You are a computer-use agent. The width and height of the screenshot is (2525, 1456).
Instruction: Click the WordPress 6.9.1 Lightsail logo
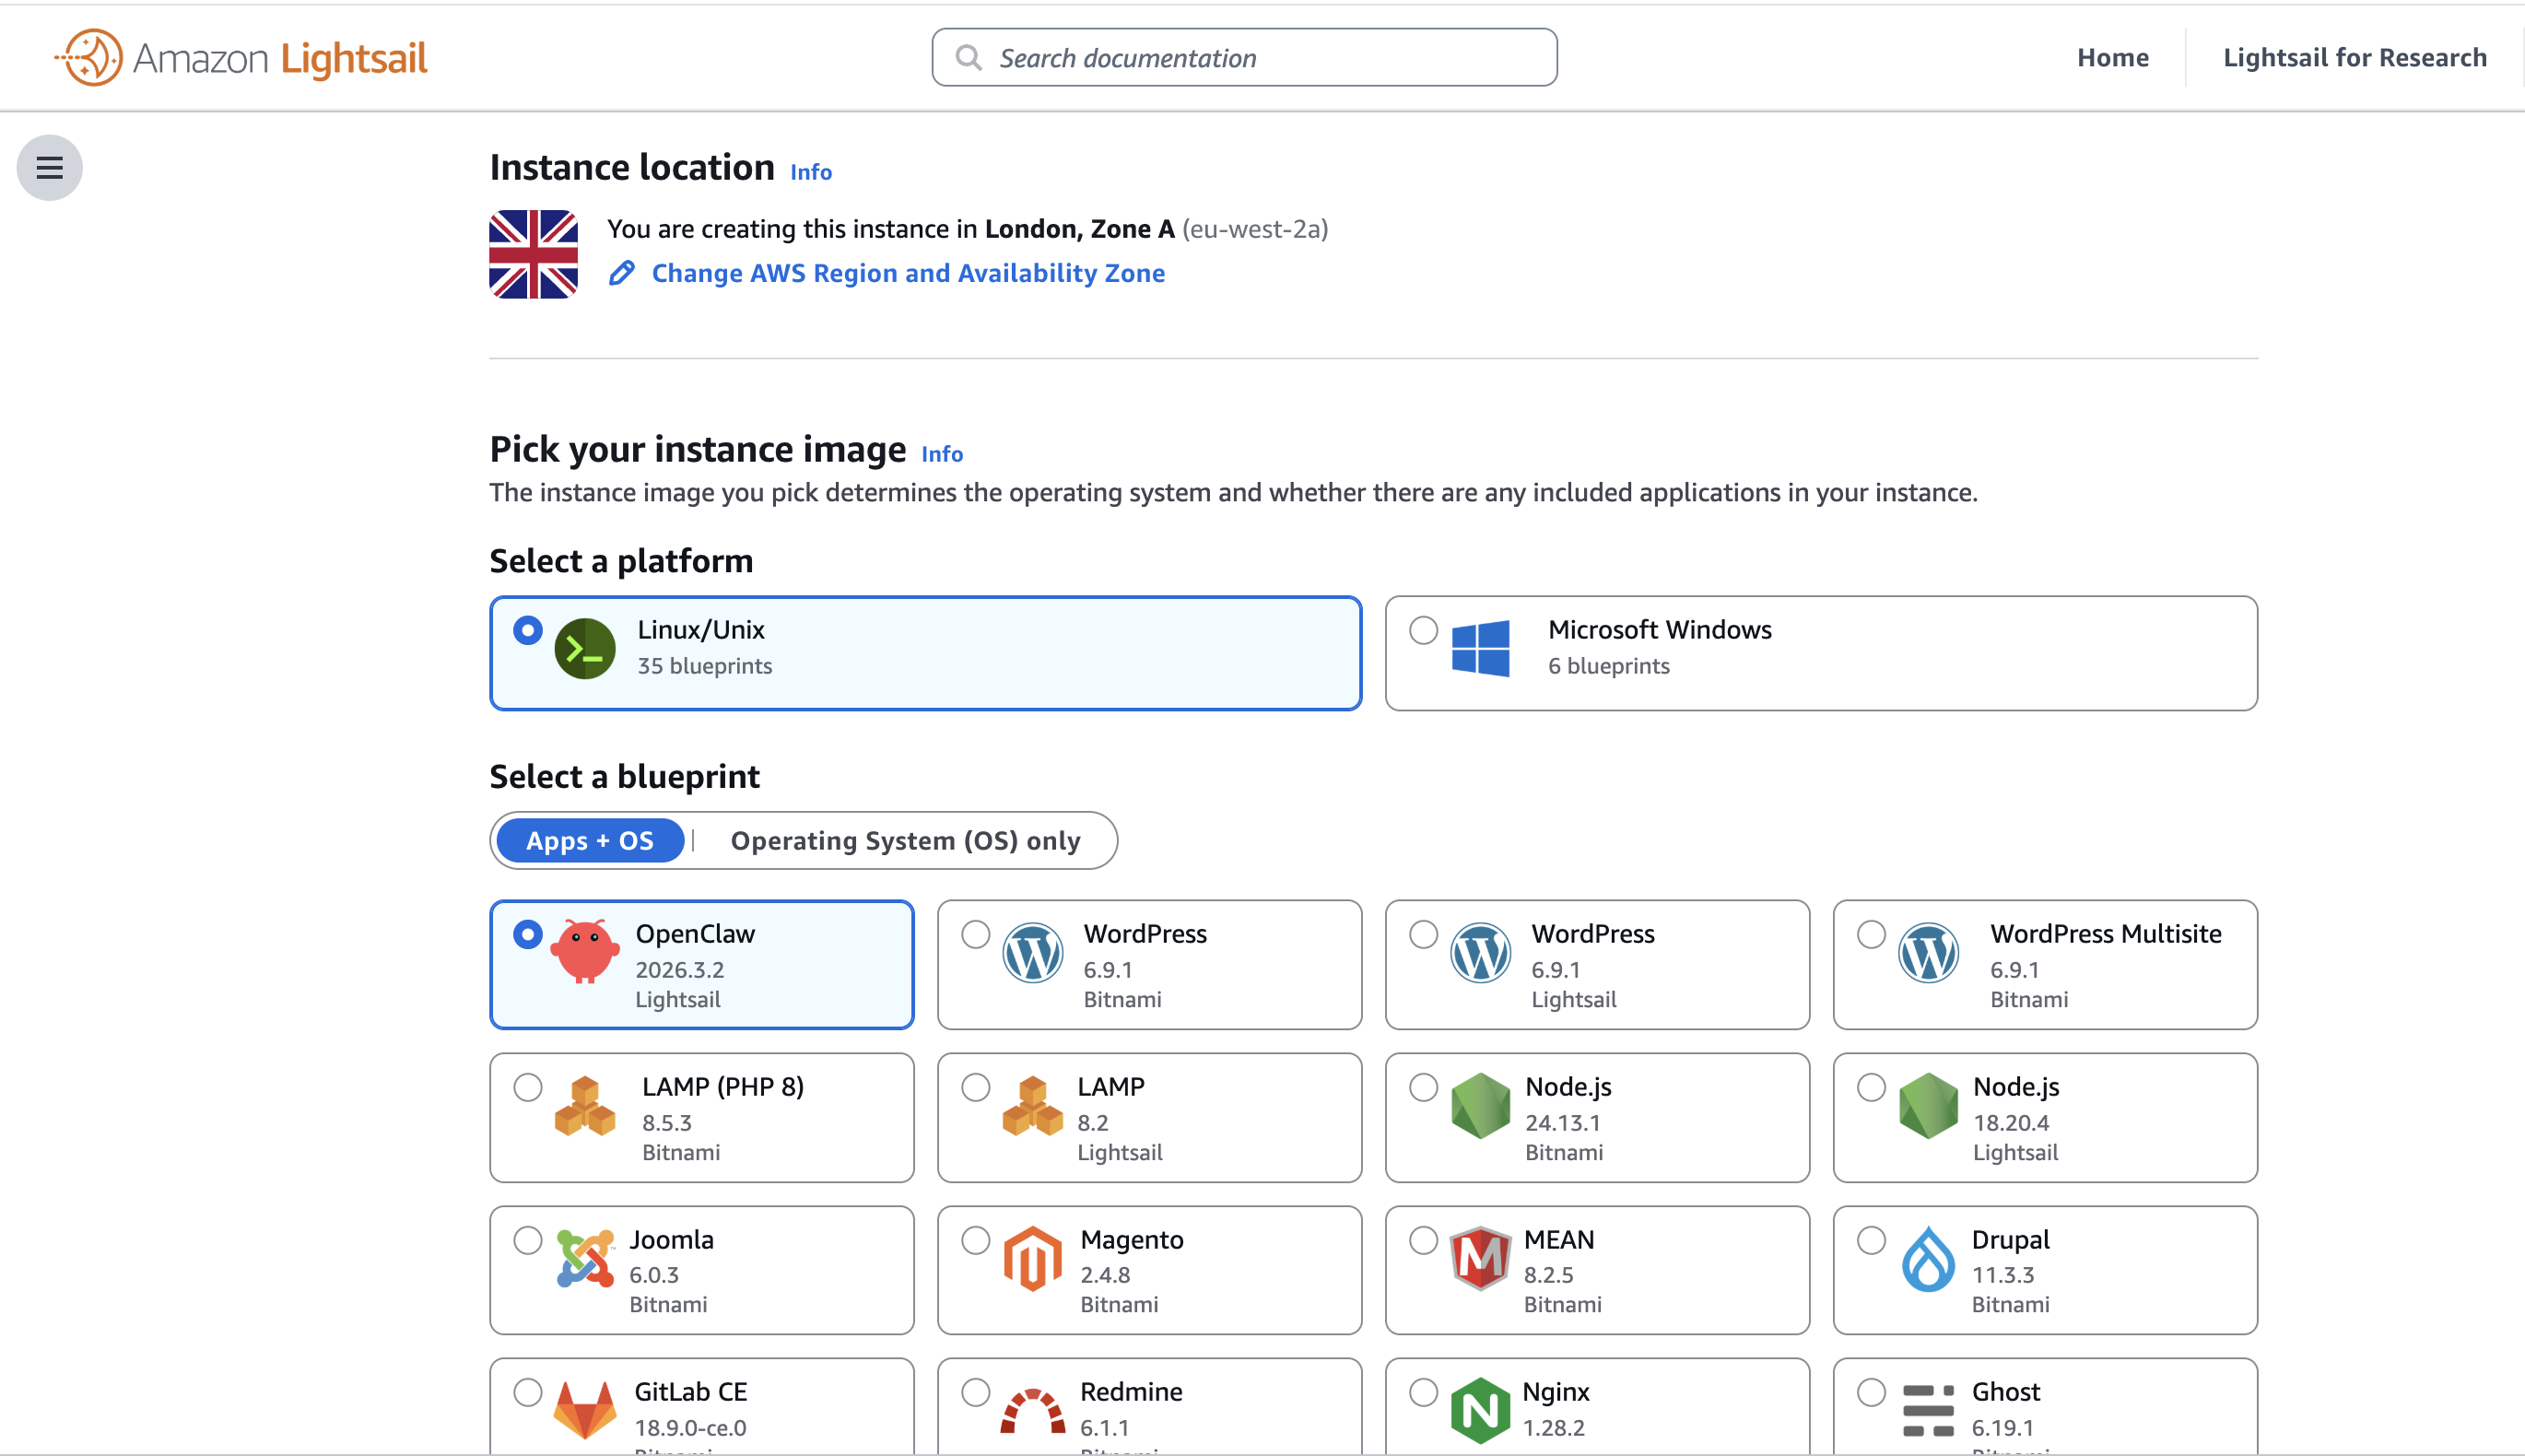(x=1480, y=953)
